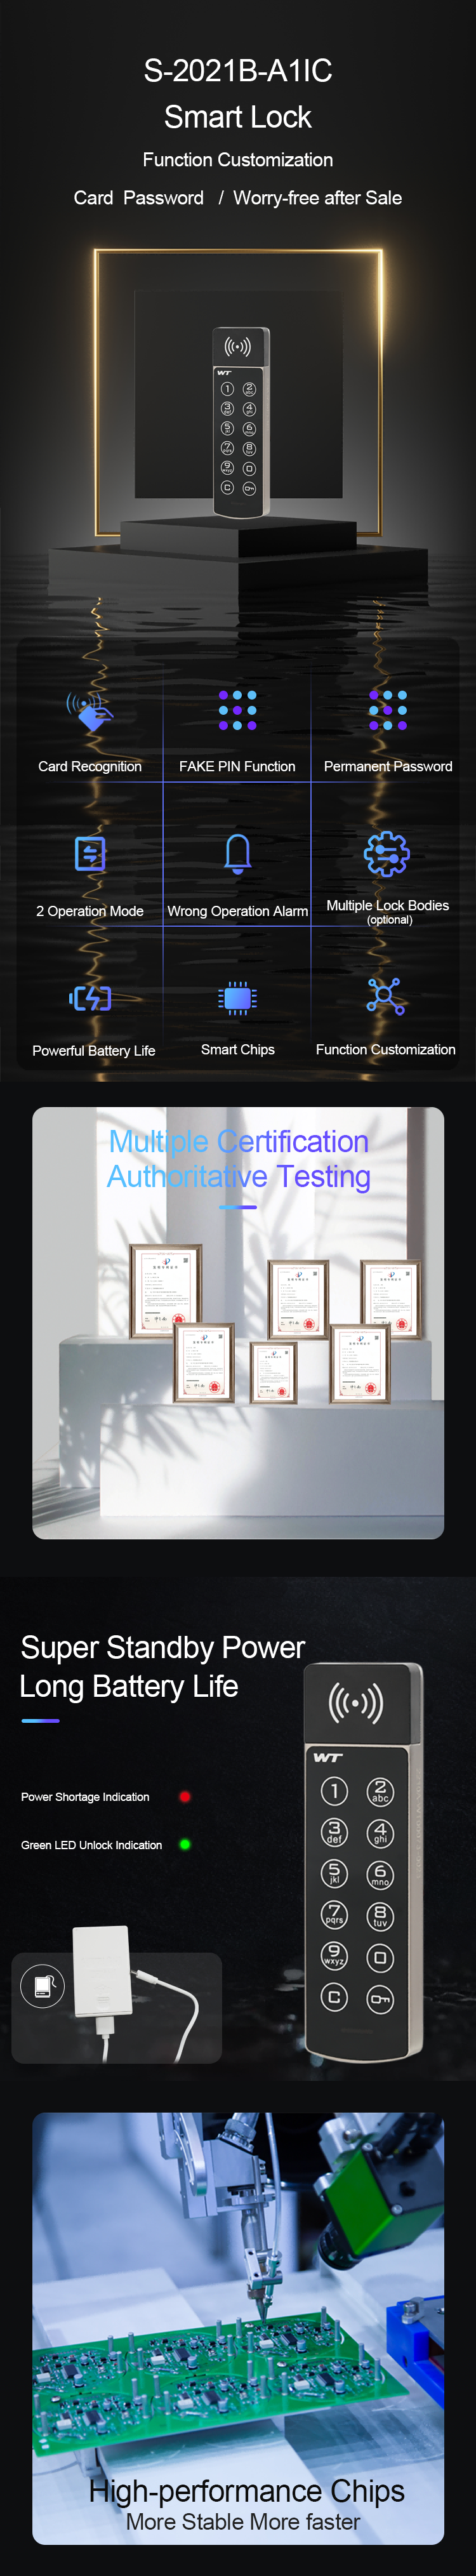
Task: Click the Permanent Password dots icon
Action: click(x=387, y=710)
